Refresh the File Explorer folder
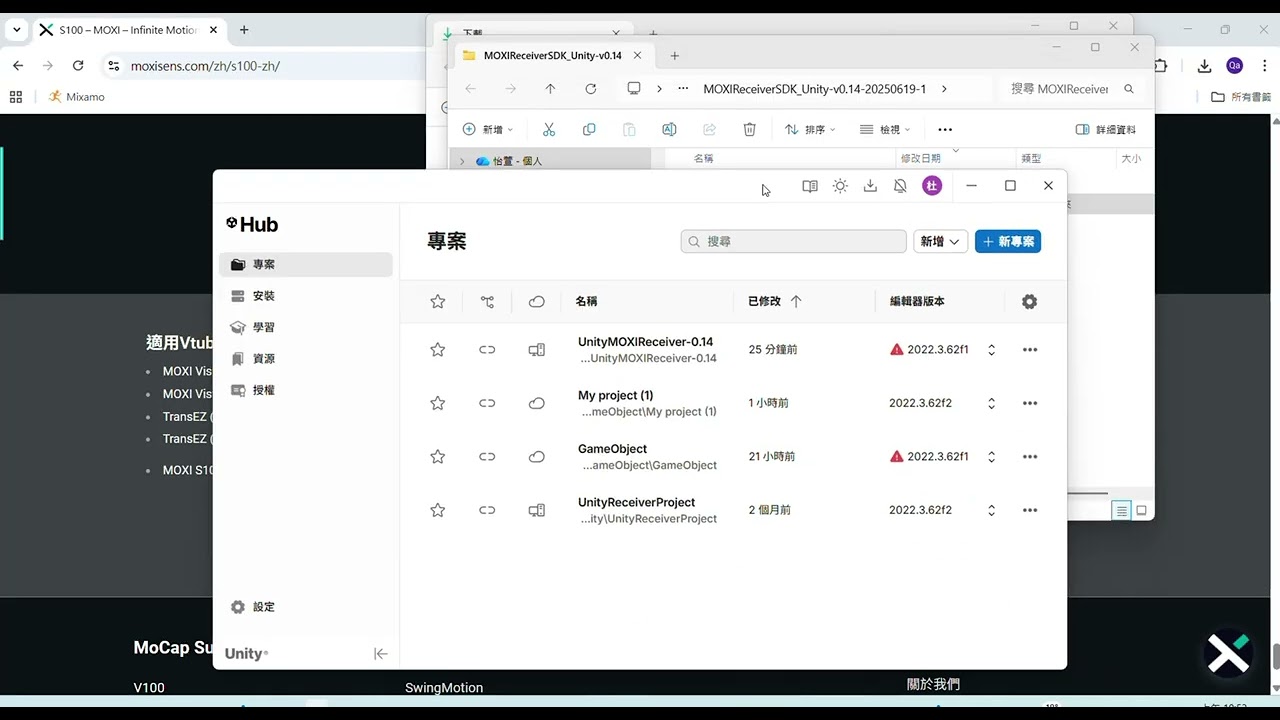 pos(590,89)
